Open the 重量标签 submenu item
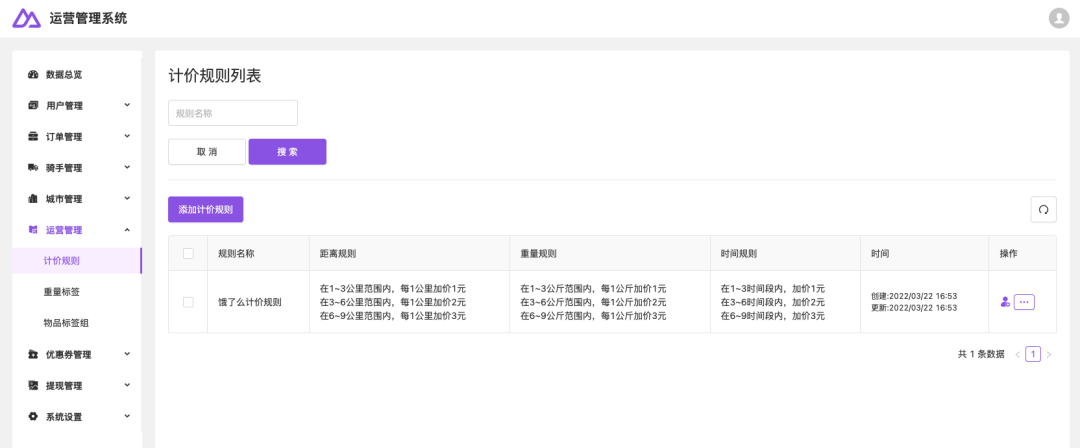The width and height of the screenshot is (1080, 448). pos(62,292)
